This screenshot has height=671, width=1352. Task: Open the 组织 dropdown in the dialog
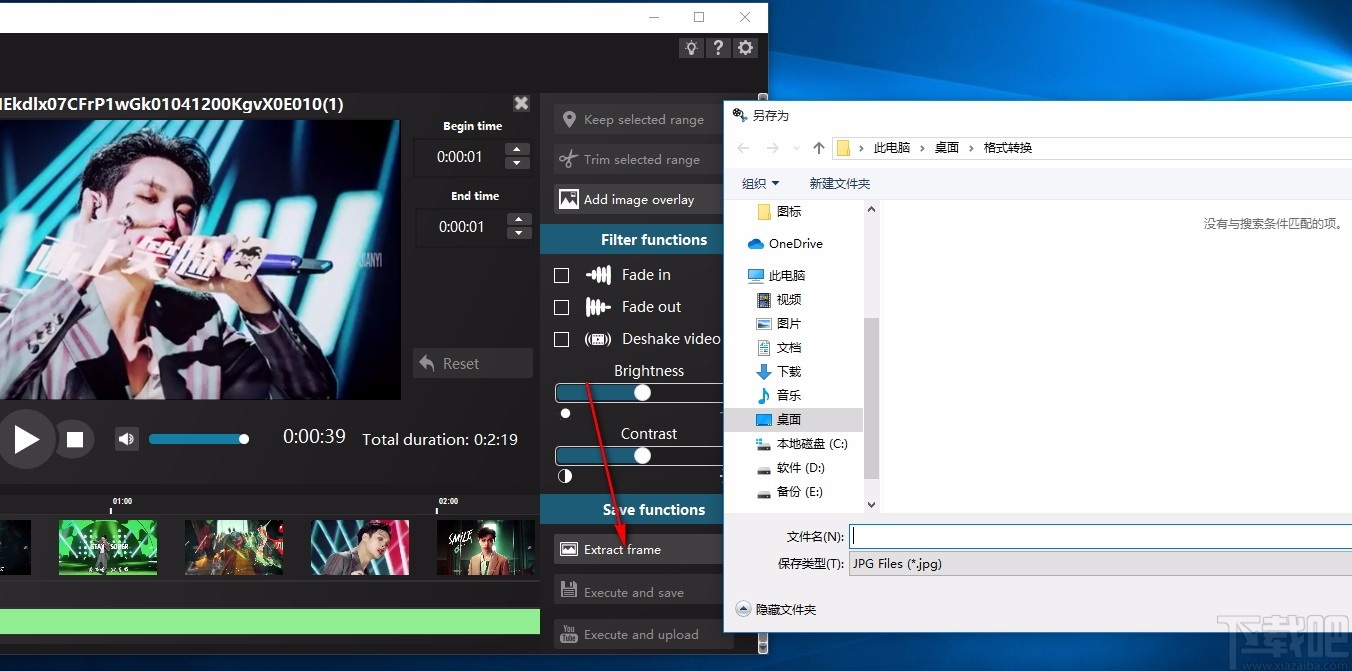pyautogui.click(x=760, y=183)
